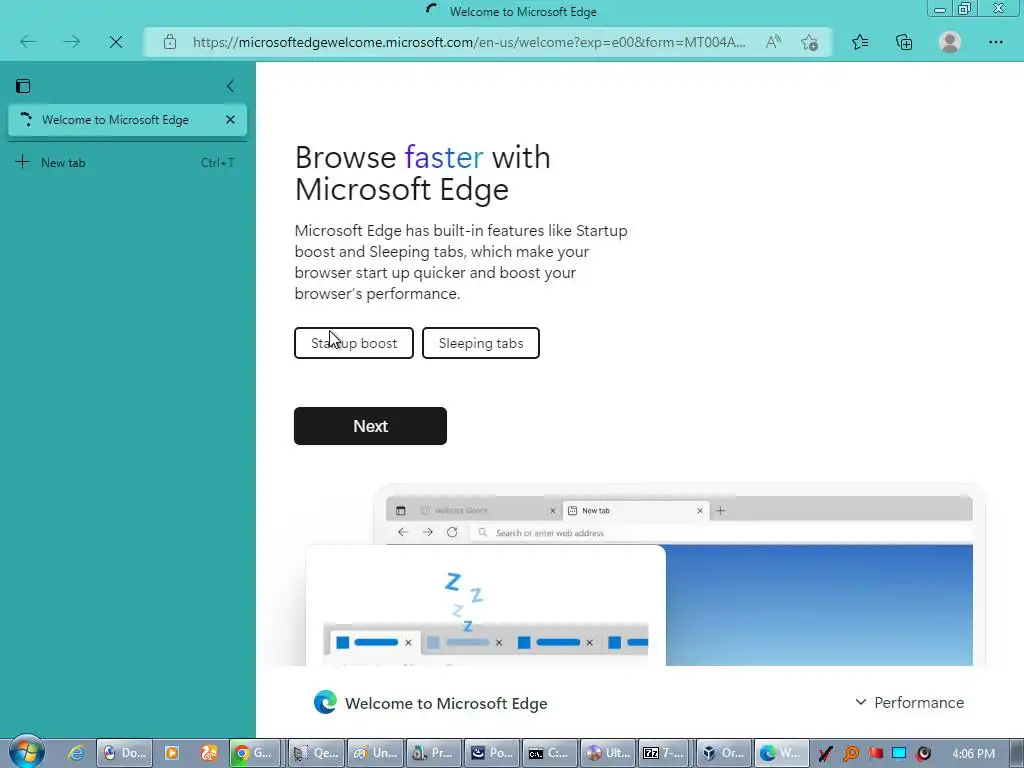
Task: Click the monitor network tray icon
Action: pyautogui.click(x=899, y=754)
